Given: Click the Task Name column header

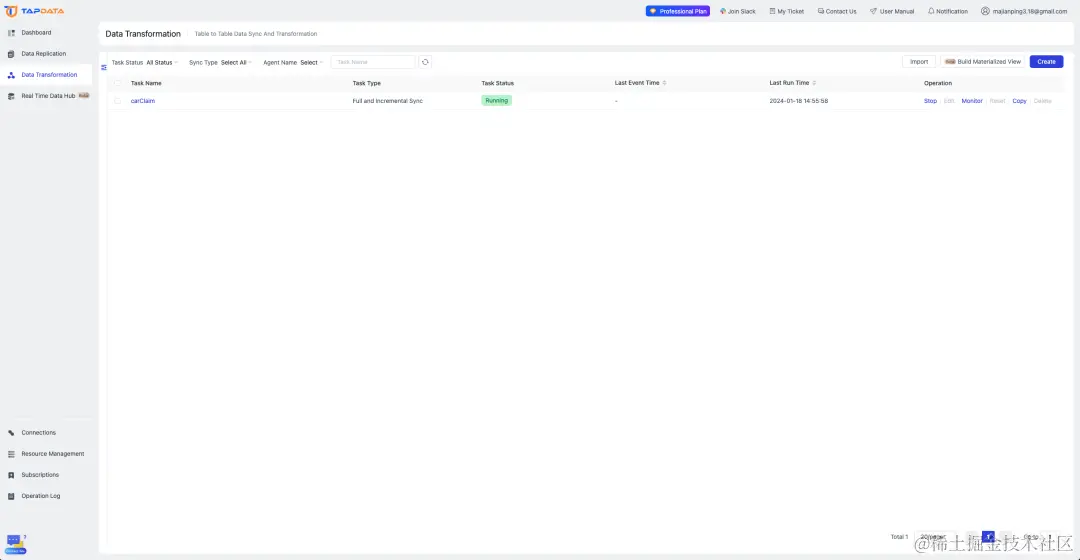Looking at the screenshot, I should [146, 83].
